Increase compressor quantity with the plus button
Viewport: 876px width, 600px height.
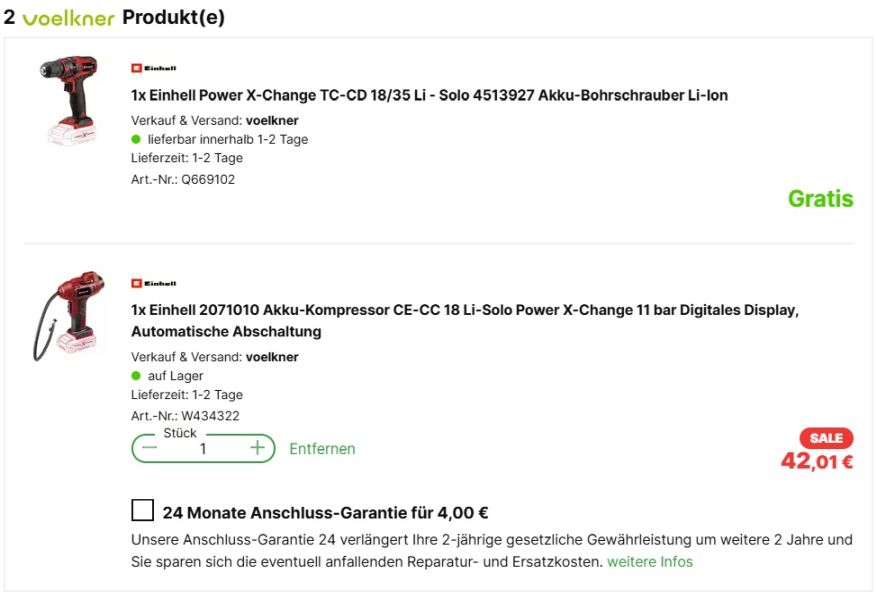257,448
